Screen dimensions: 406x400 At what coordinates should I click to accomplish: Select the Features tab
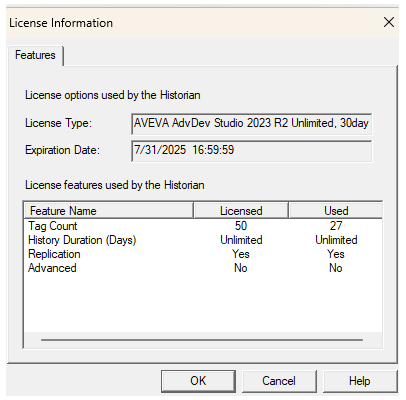click(35, 55)
